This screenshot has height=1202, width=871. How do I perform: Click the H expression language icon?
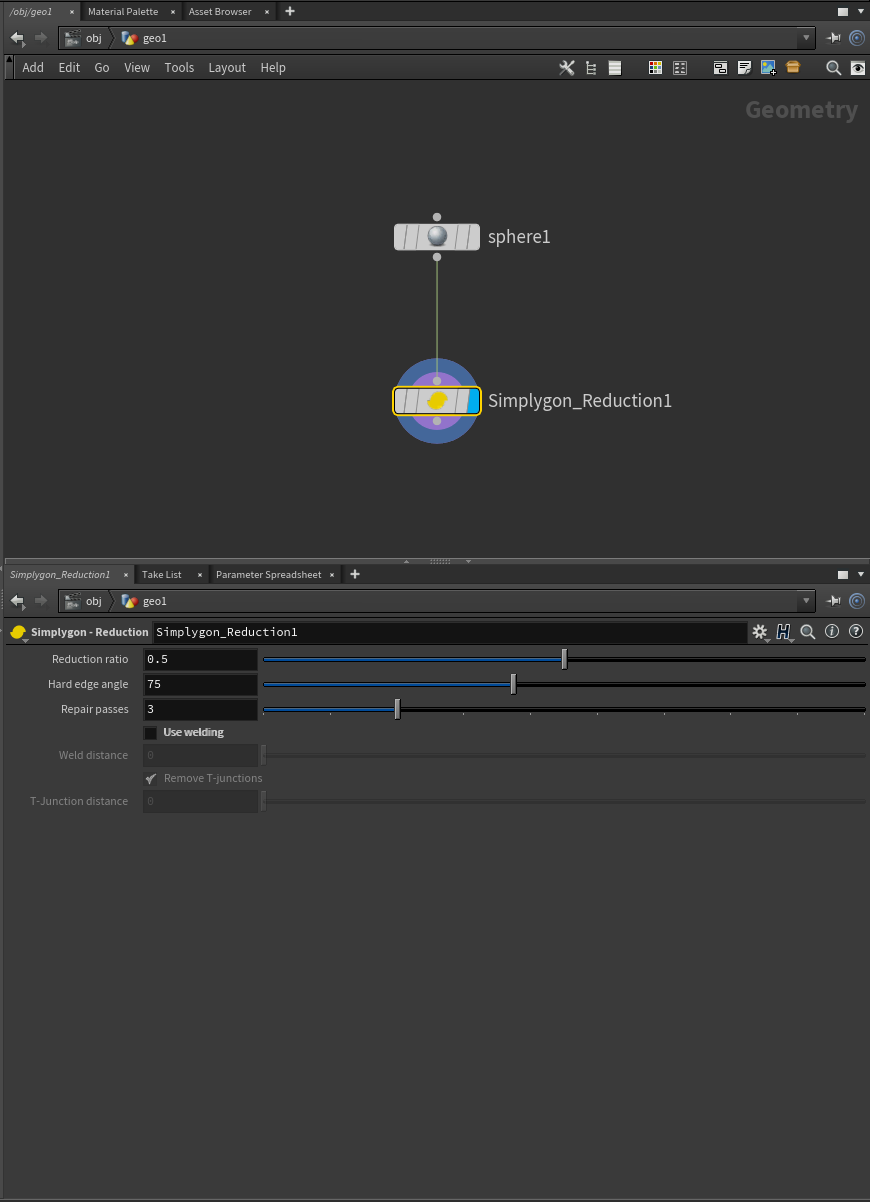[x=784, y=632]
